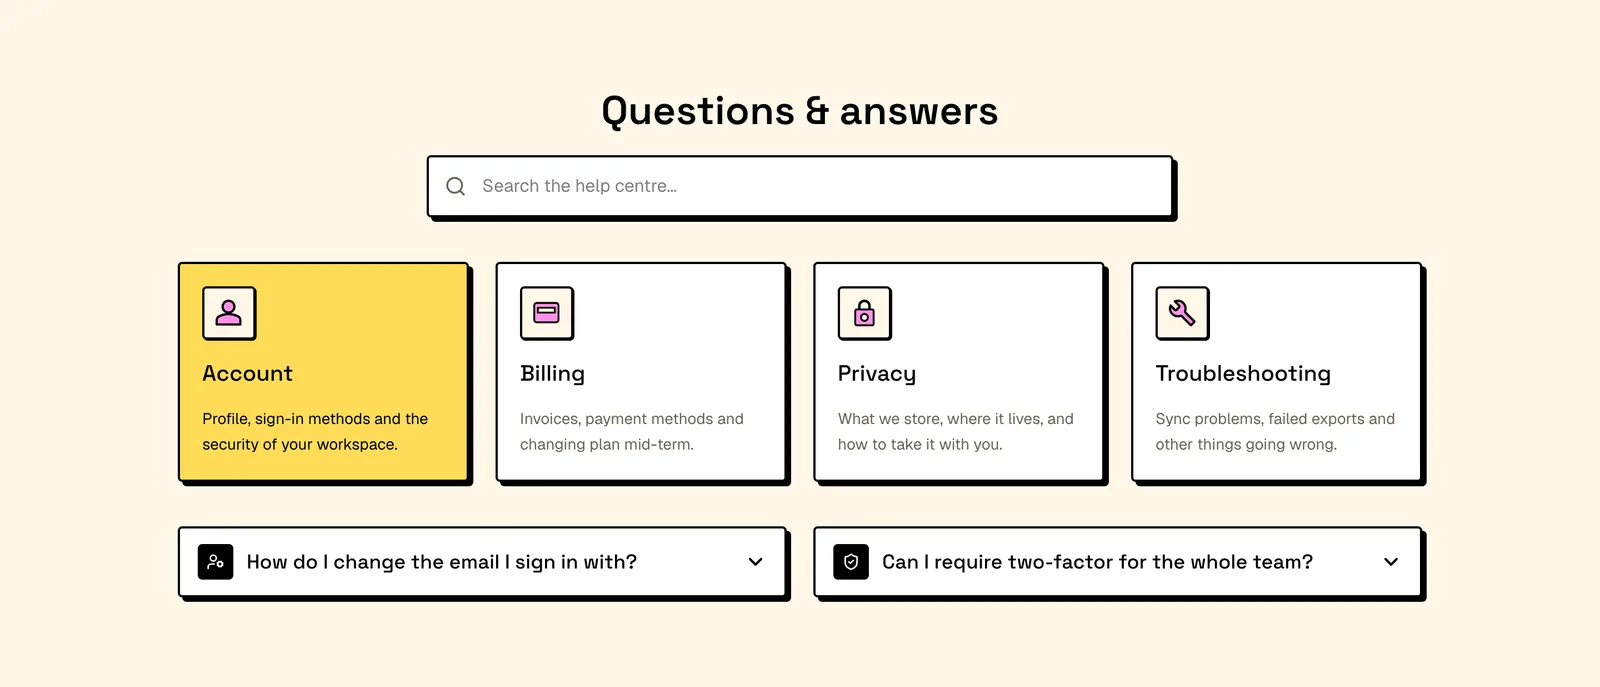This screenshot has height=687, width=1600.
Task: Open "Can I require two-factor for the whole team?"
Action: point(1118,562)
